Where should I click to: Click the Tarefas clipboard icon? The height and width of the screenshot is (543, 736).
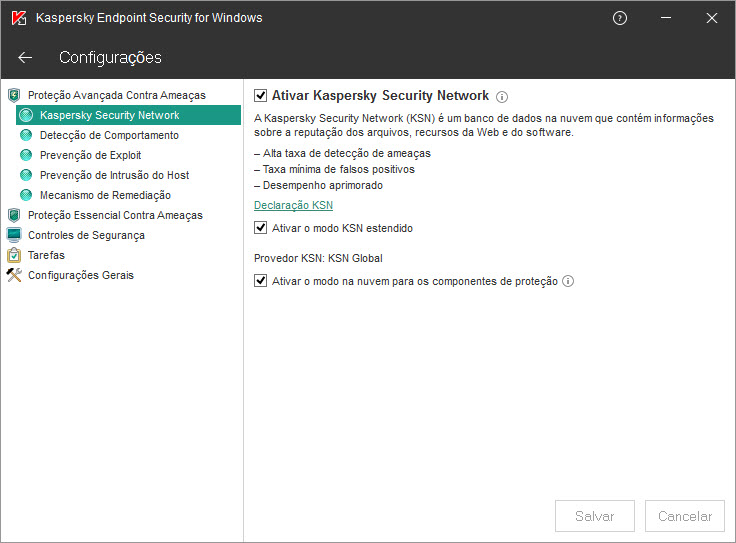(14, 255)
